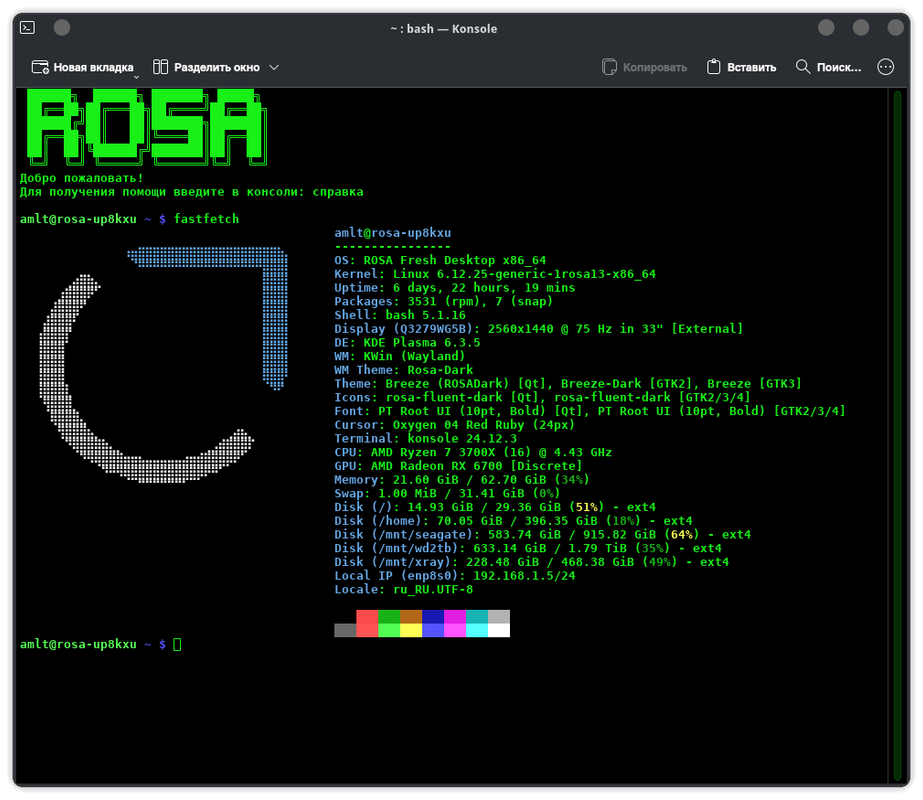Image resolution: width=923 pixels, height=800 pixels.
Task: Click the 'GPU: AMD Radeon RX 6700' line
Action: (459, 466)
